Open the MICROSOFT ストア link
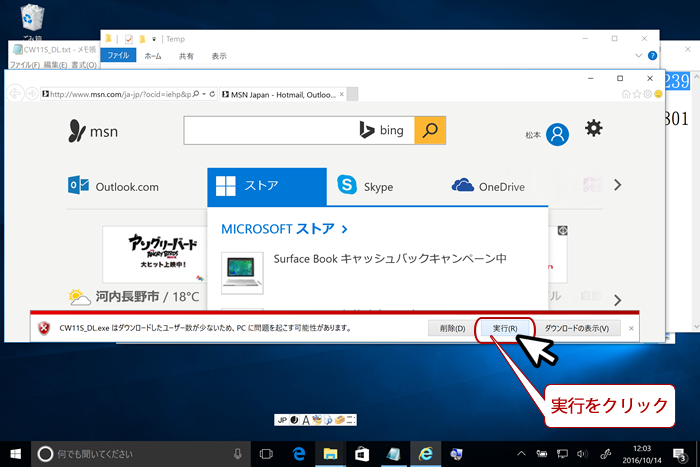This screenshot has width=700, height=467. pyautogui.click(x=284, y=229)
